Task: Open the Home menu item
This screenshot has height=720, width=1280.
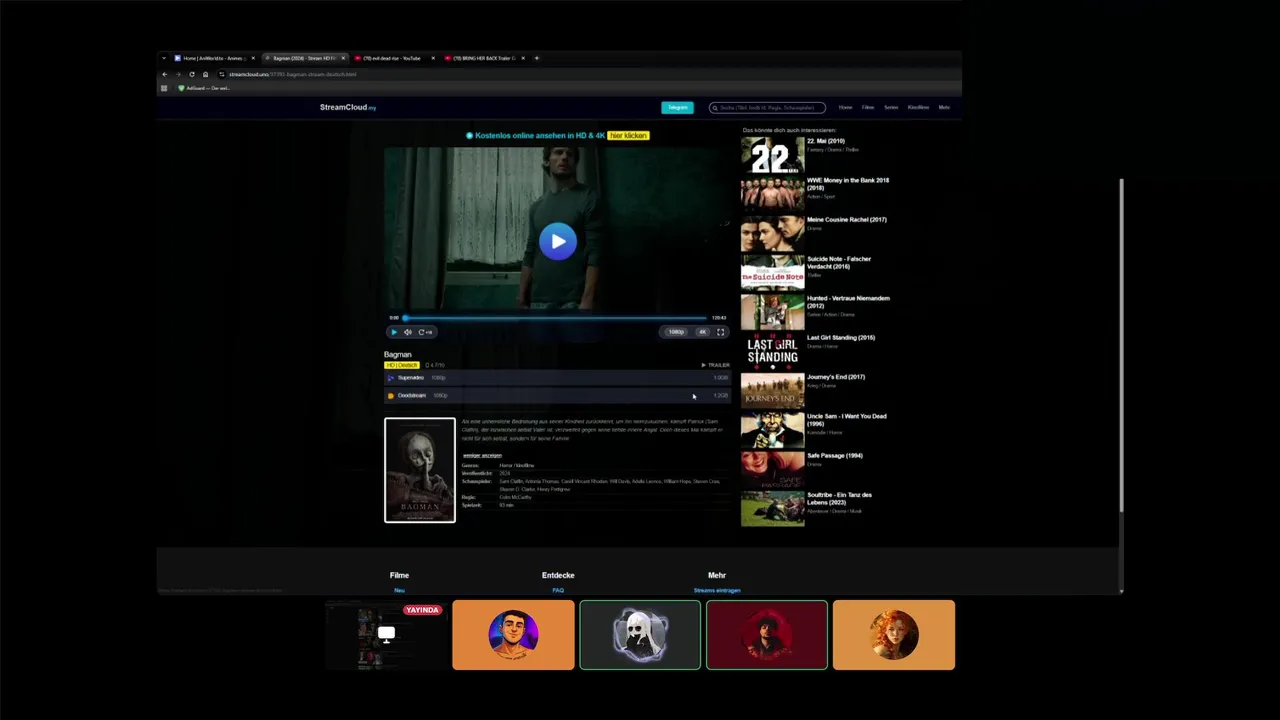Action: (x=846, y=107)
